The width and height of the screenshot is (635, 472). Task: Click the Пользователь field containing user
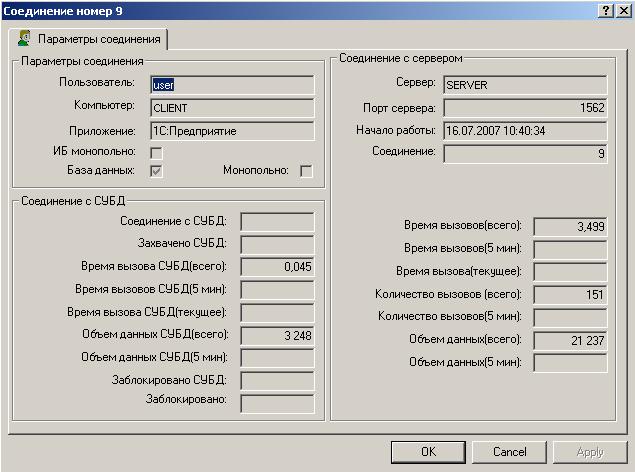click(232, 85)
